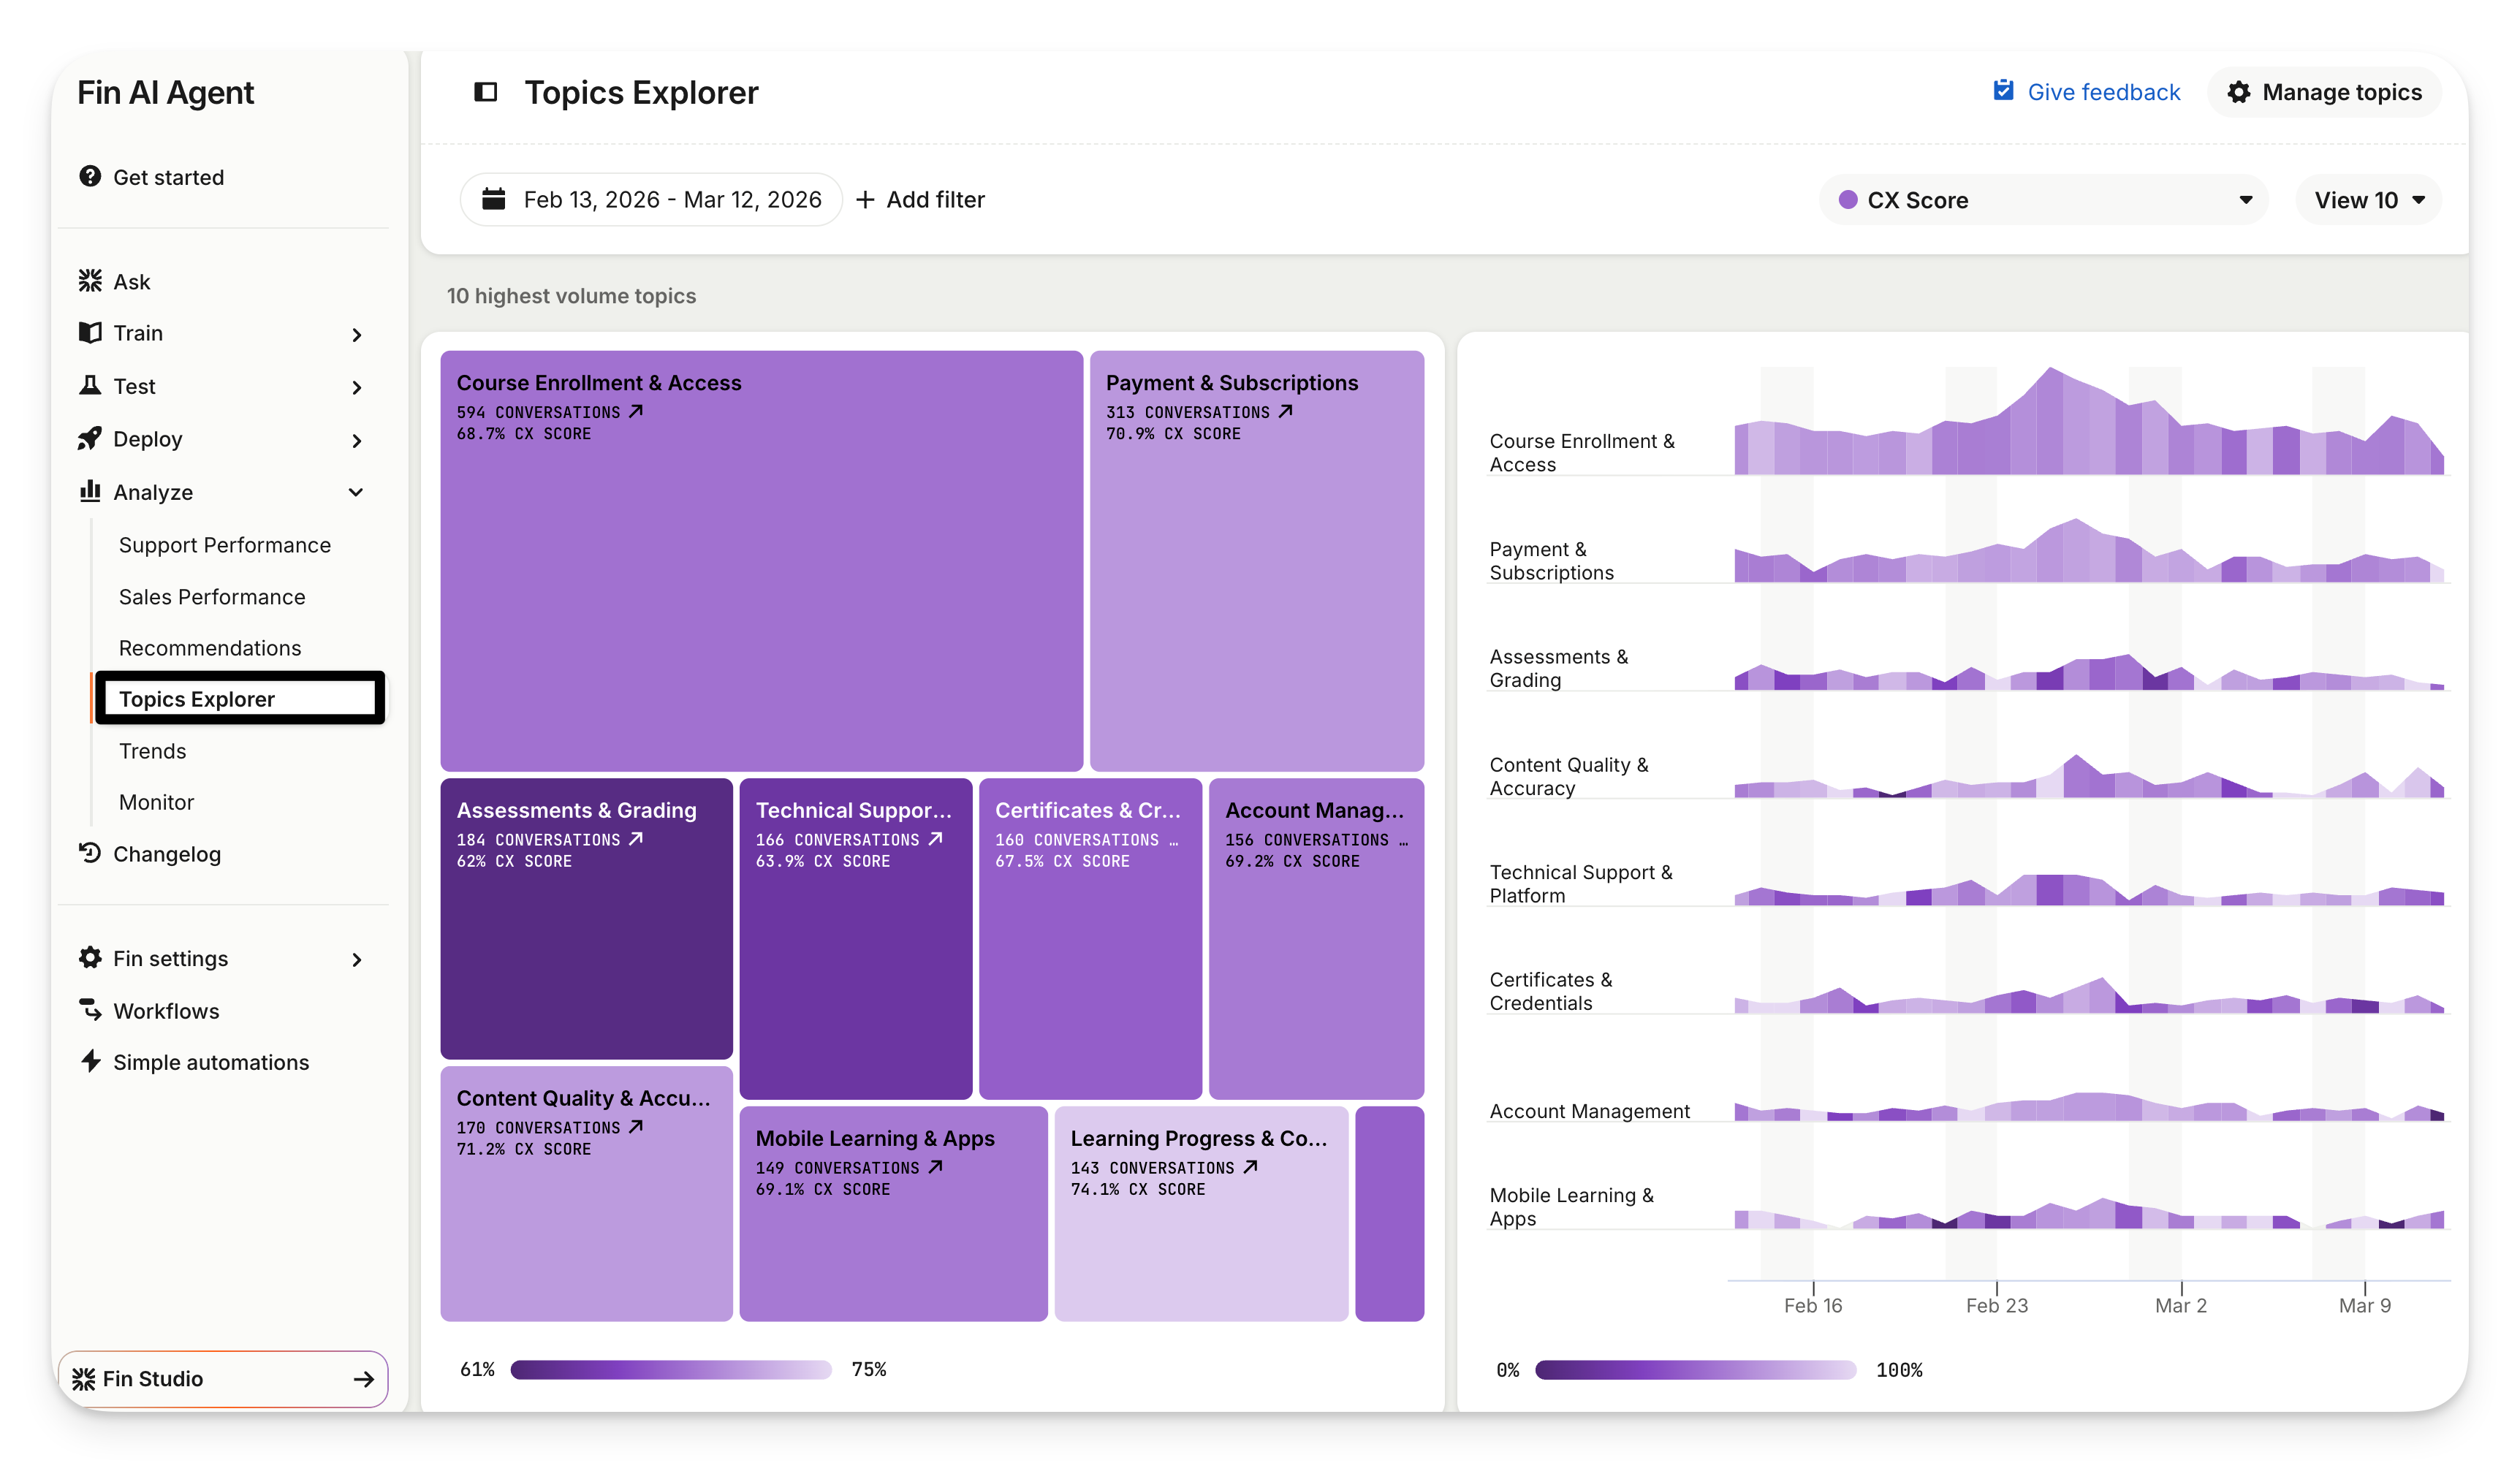Expand the Deploy submenu chevron
This screenshot has width=2520, height=1463.
(x=357, y=441)
